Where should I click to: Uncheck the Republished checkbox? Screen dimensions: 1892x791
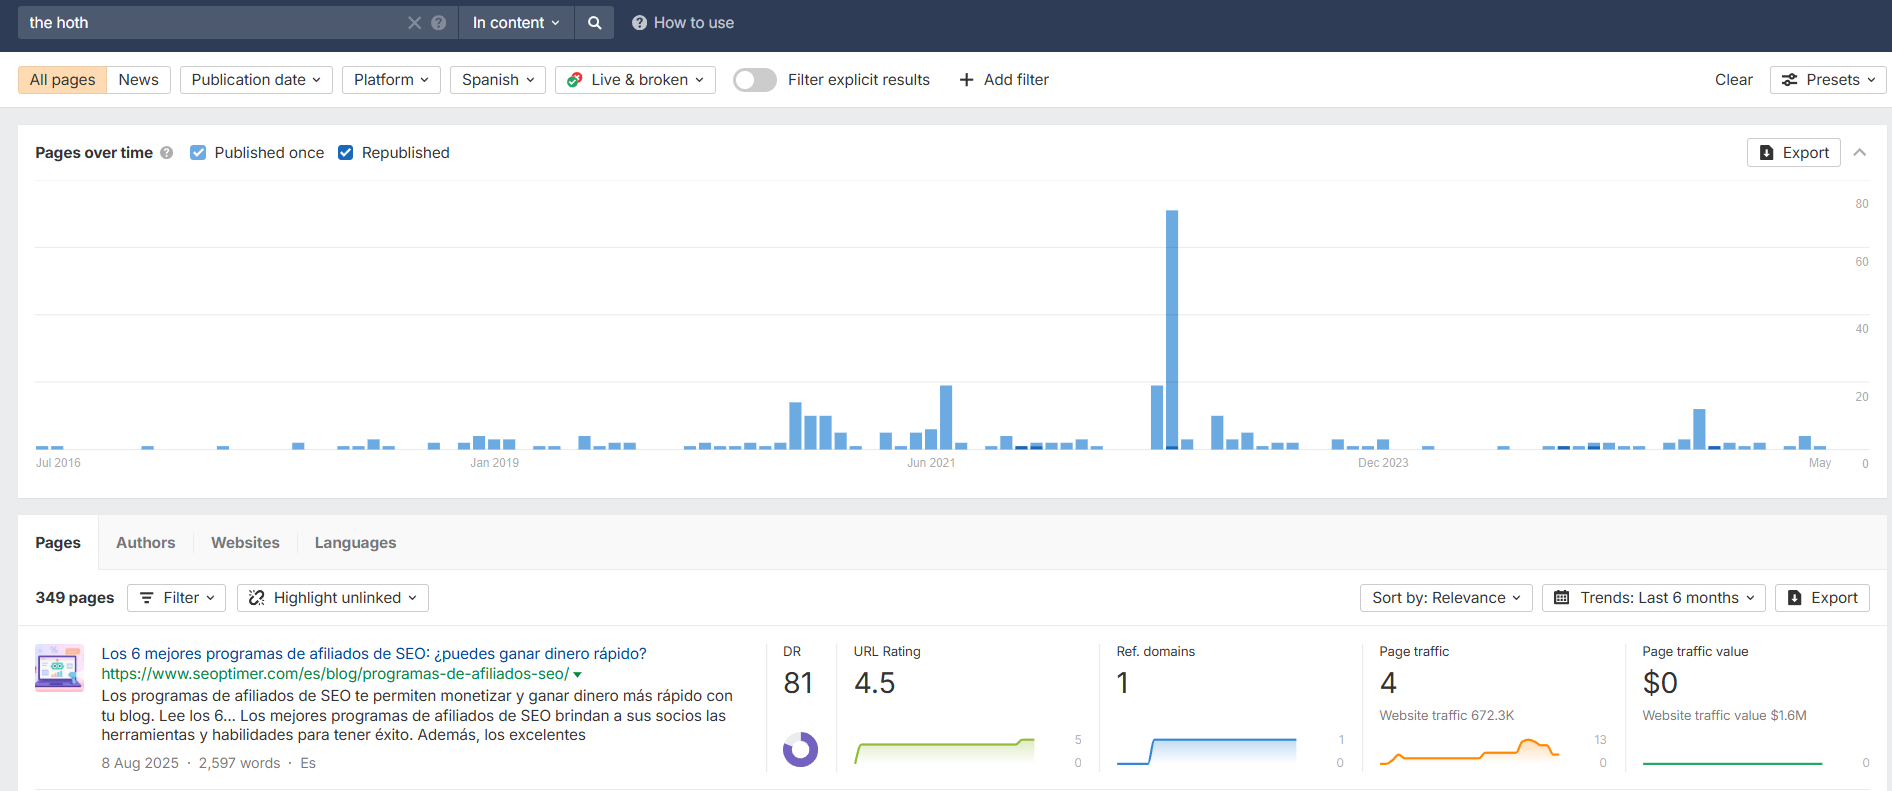tap(346, 153)
